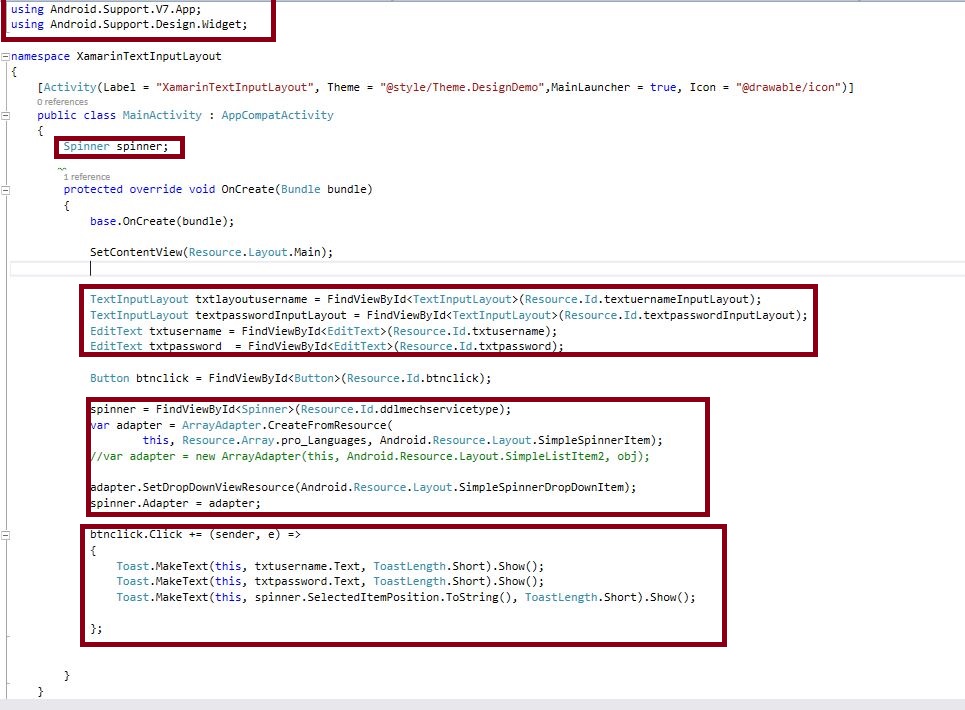Image resolution: width=965 pixels, height=710 pixels.
Task: Collapse the XamarinTextInputLayout namespace block
Action: tap(6, 57)
